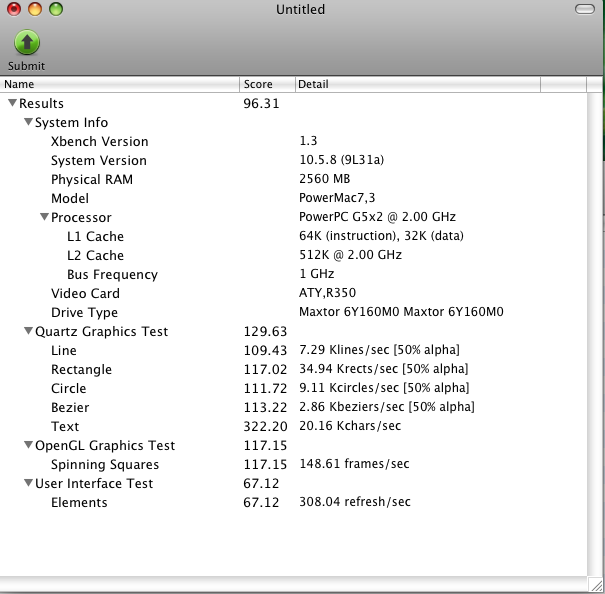This screenshot has height=594, width=605.
Task: Select the Elements row
Action: [x=293, y=502]
